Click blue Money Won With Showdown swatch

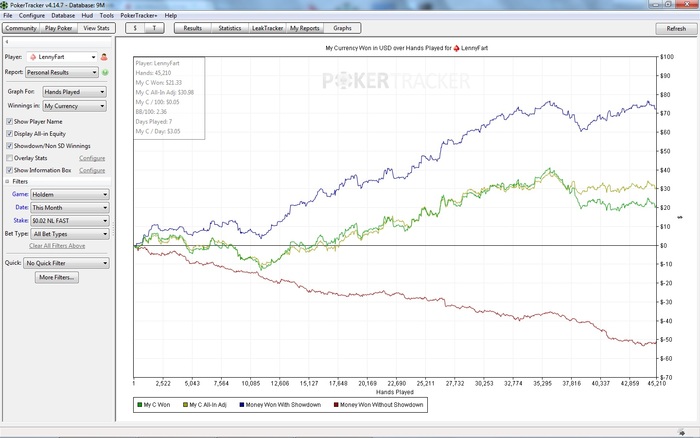tap(242, 405)
